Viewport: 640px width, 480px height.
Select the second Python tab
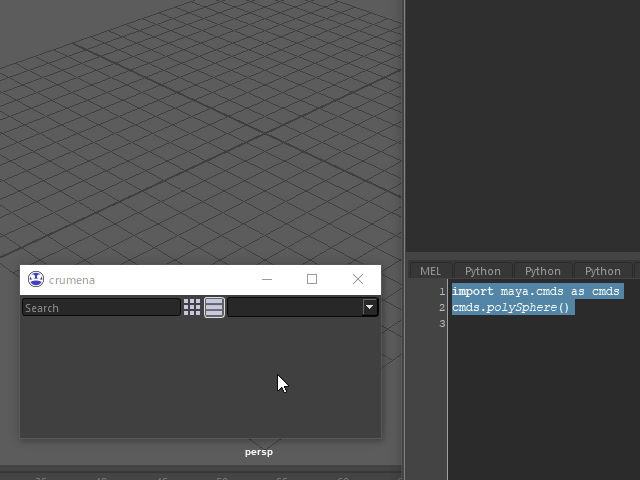543,271
